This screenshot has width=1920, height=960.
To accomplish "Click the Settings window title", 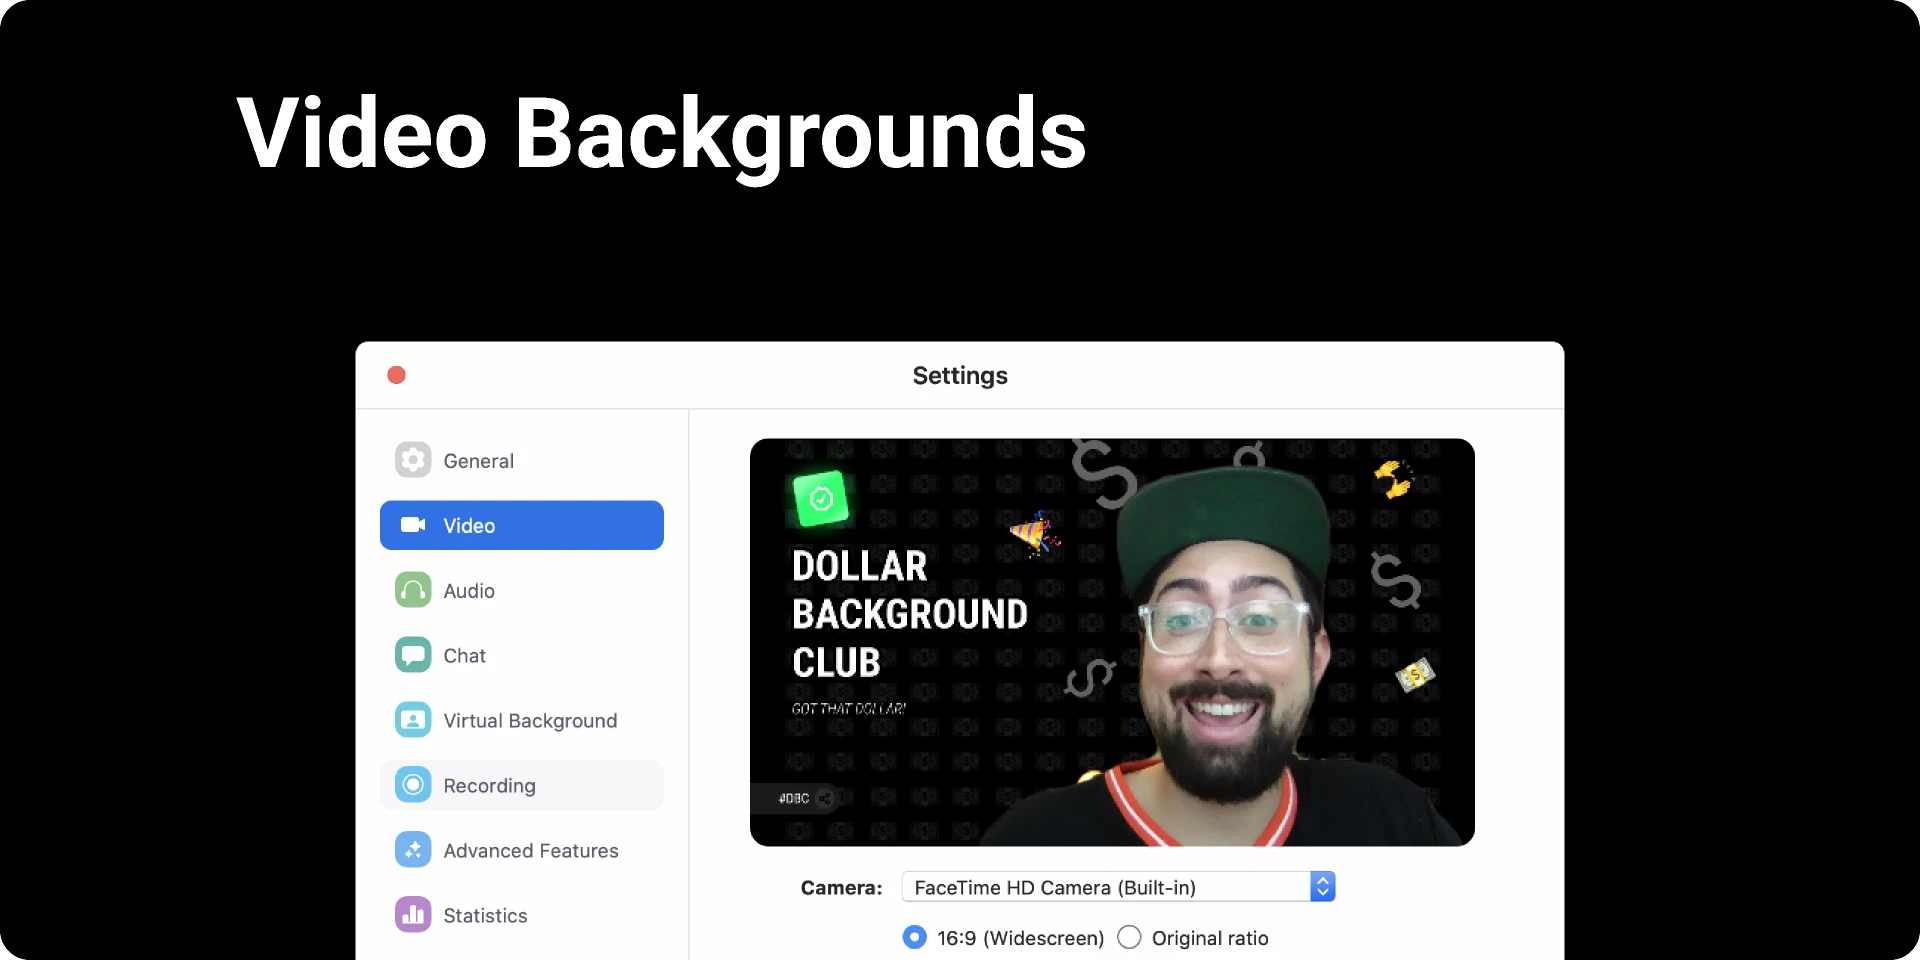I will (x=960, y=375).
